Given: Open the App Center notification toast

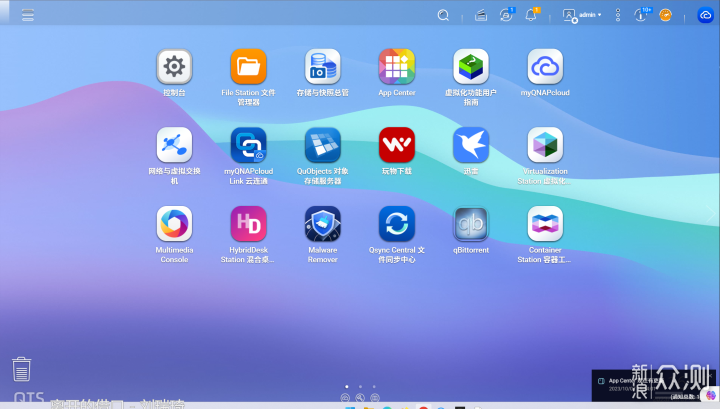Looking at the screenshot, I should [653, 385].
